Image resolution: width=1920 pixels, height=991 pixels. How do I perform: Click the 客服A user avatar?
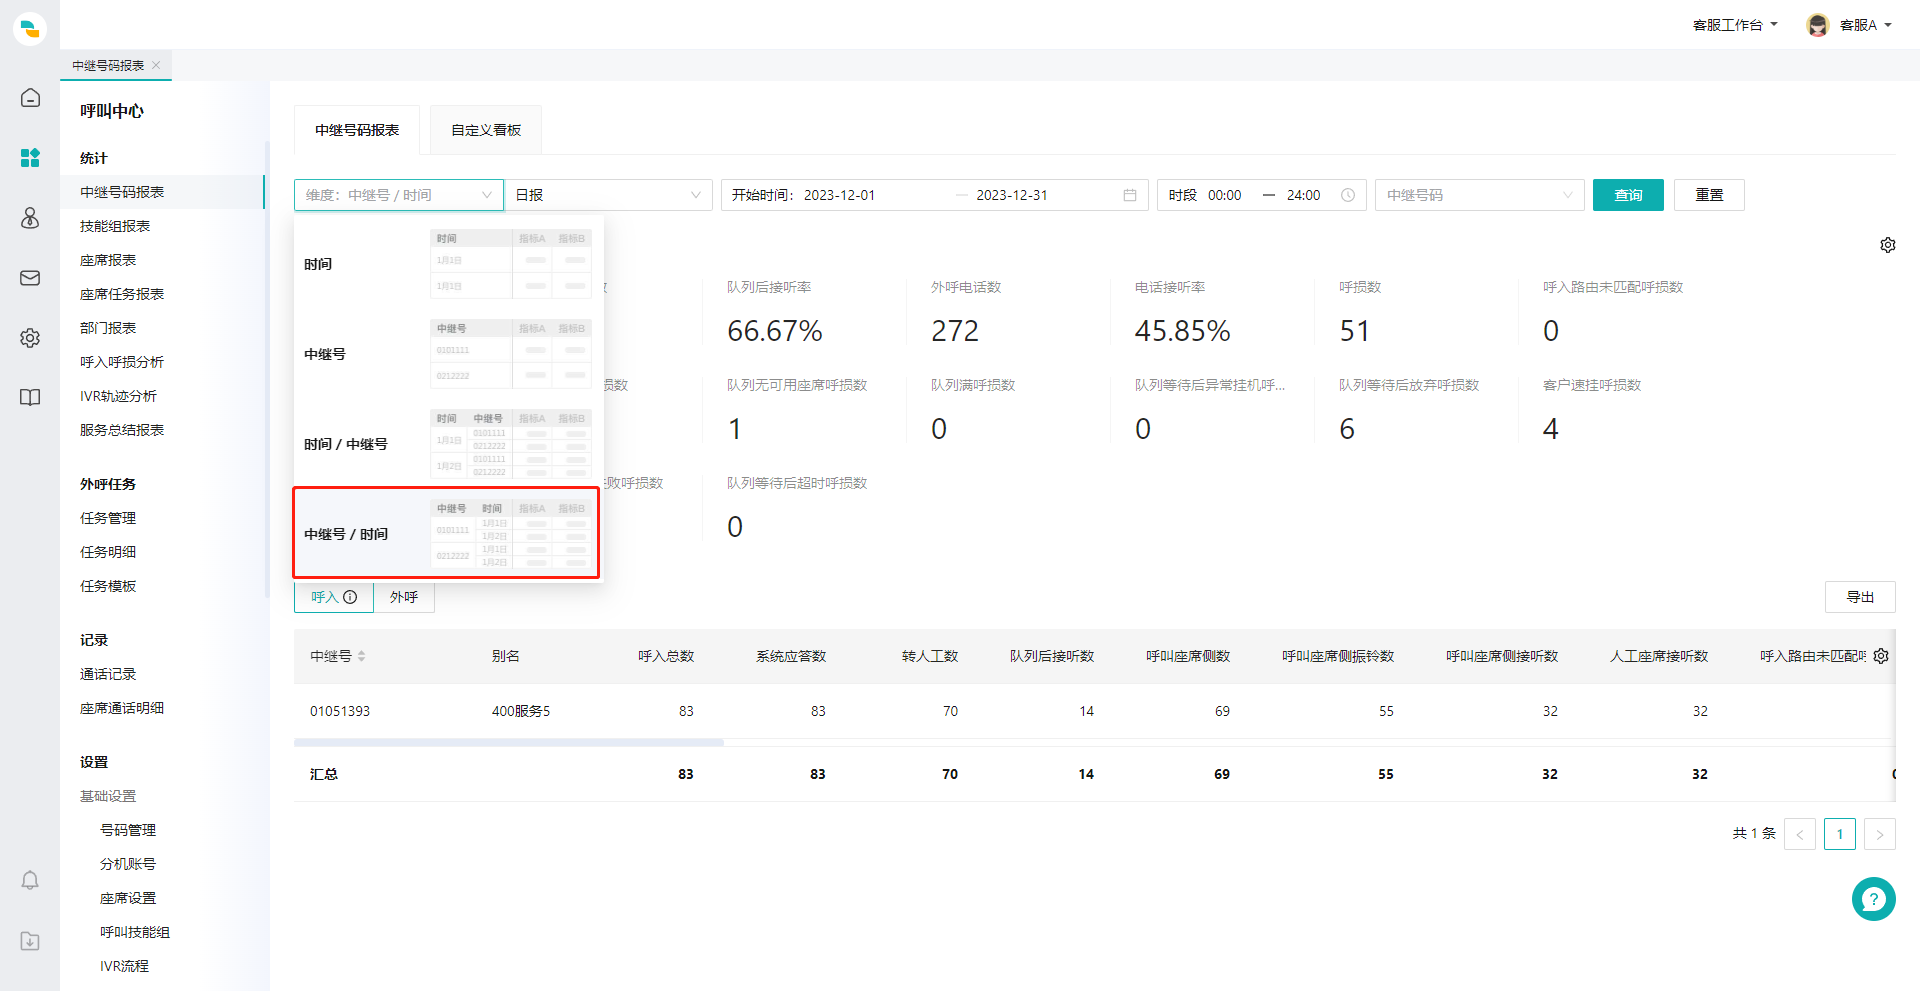(1818, 25)
